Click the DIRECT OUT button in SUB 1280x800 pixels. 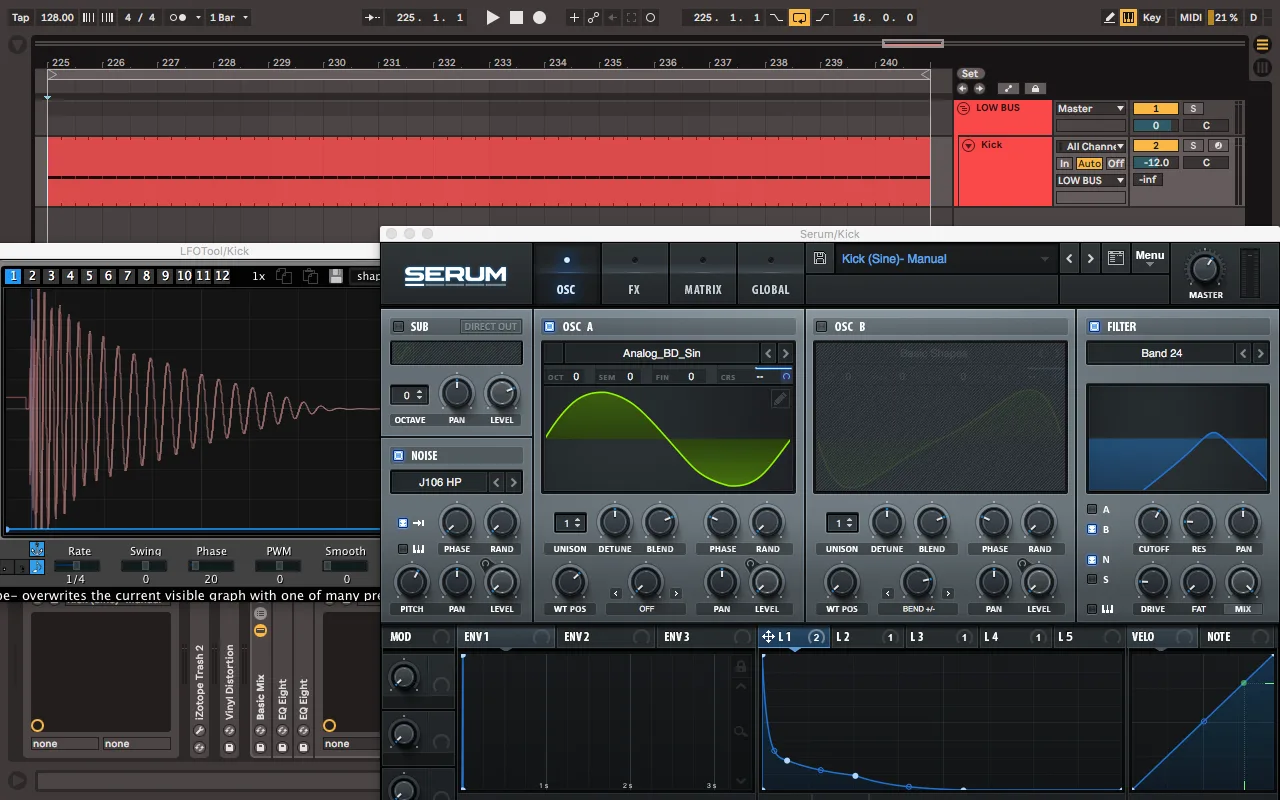point(491,327)
